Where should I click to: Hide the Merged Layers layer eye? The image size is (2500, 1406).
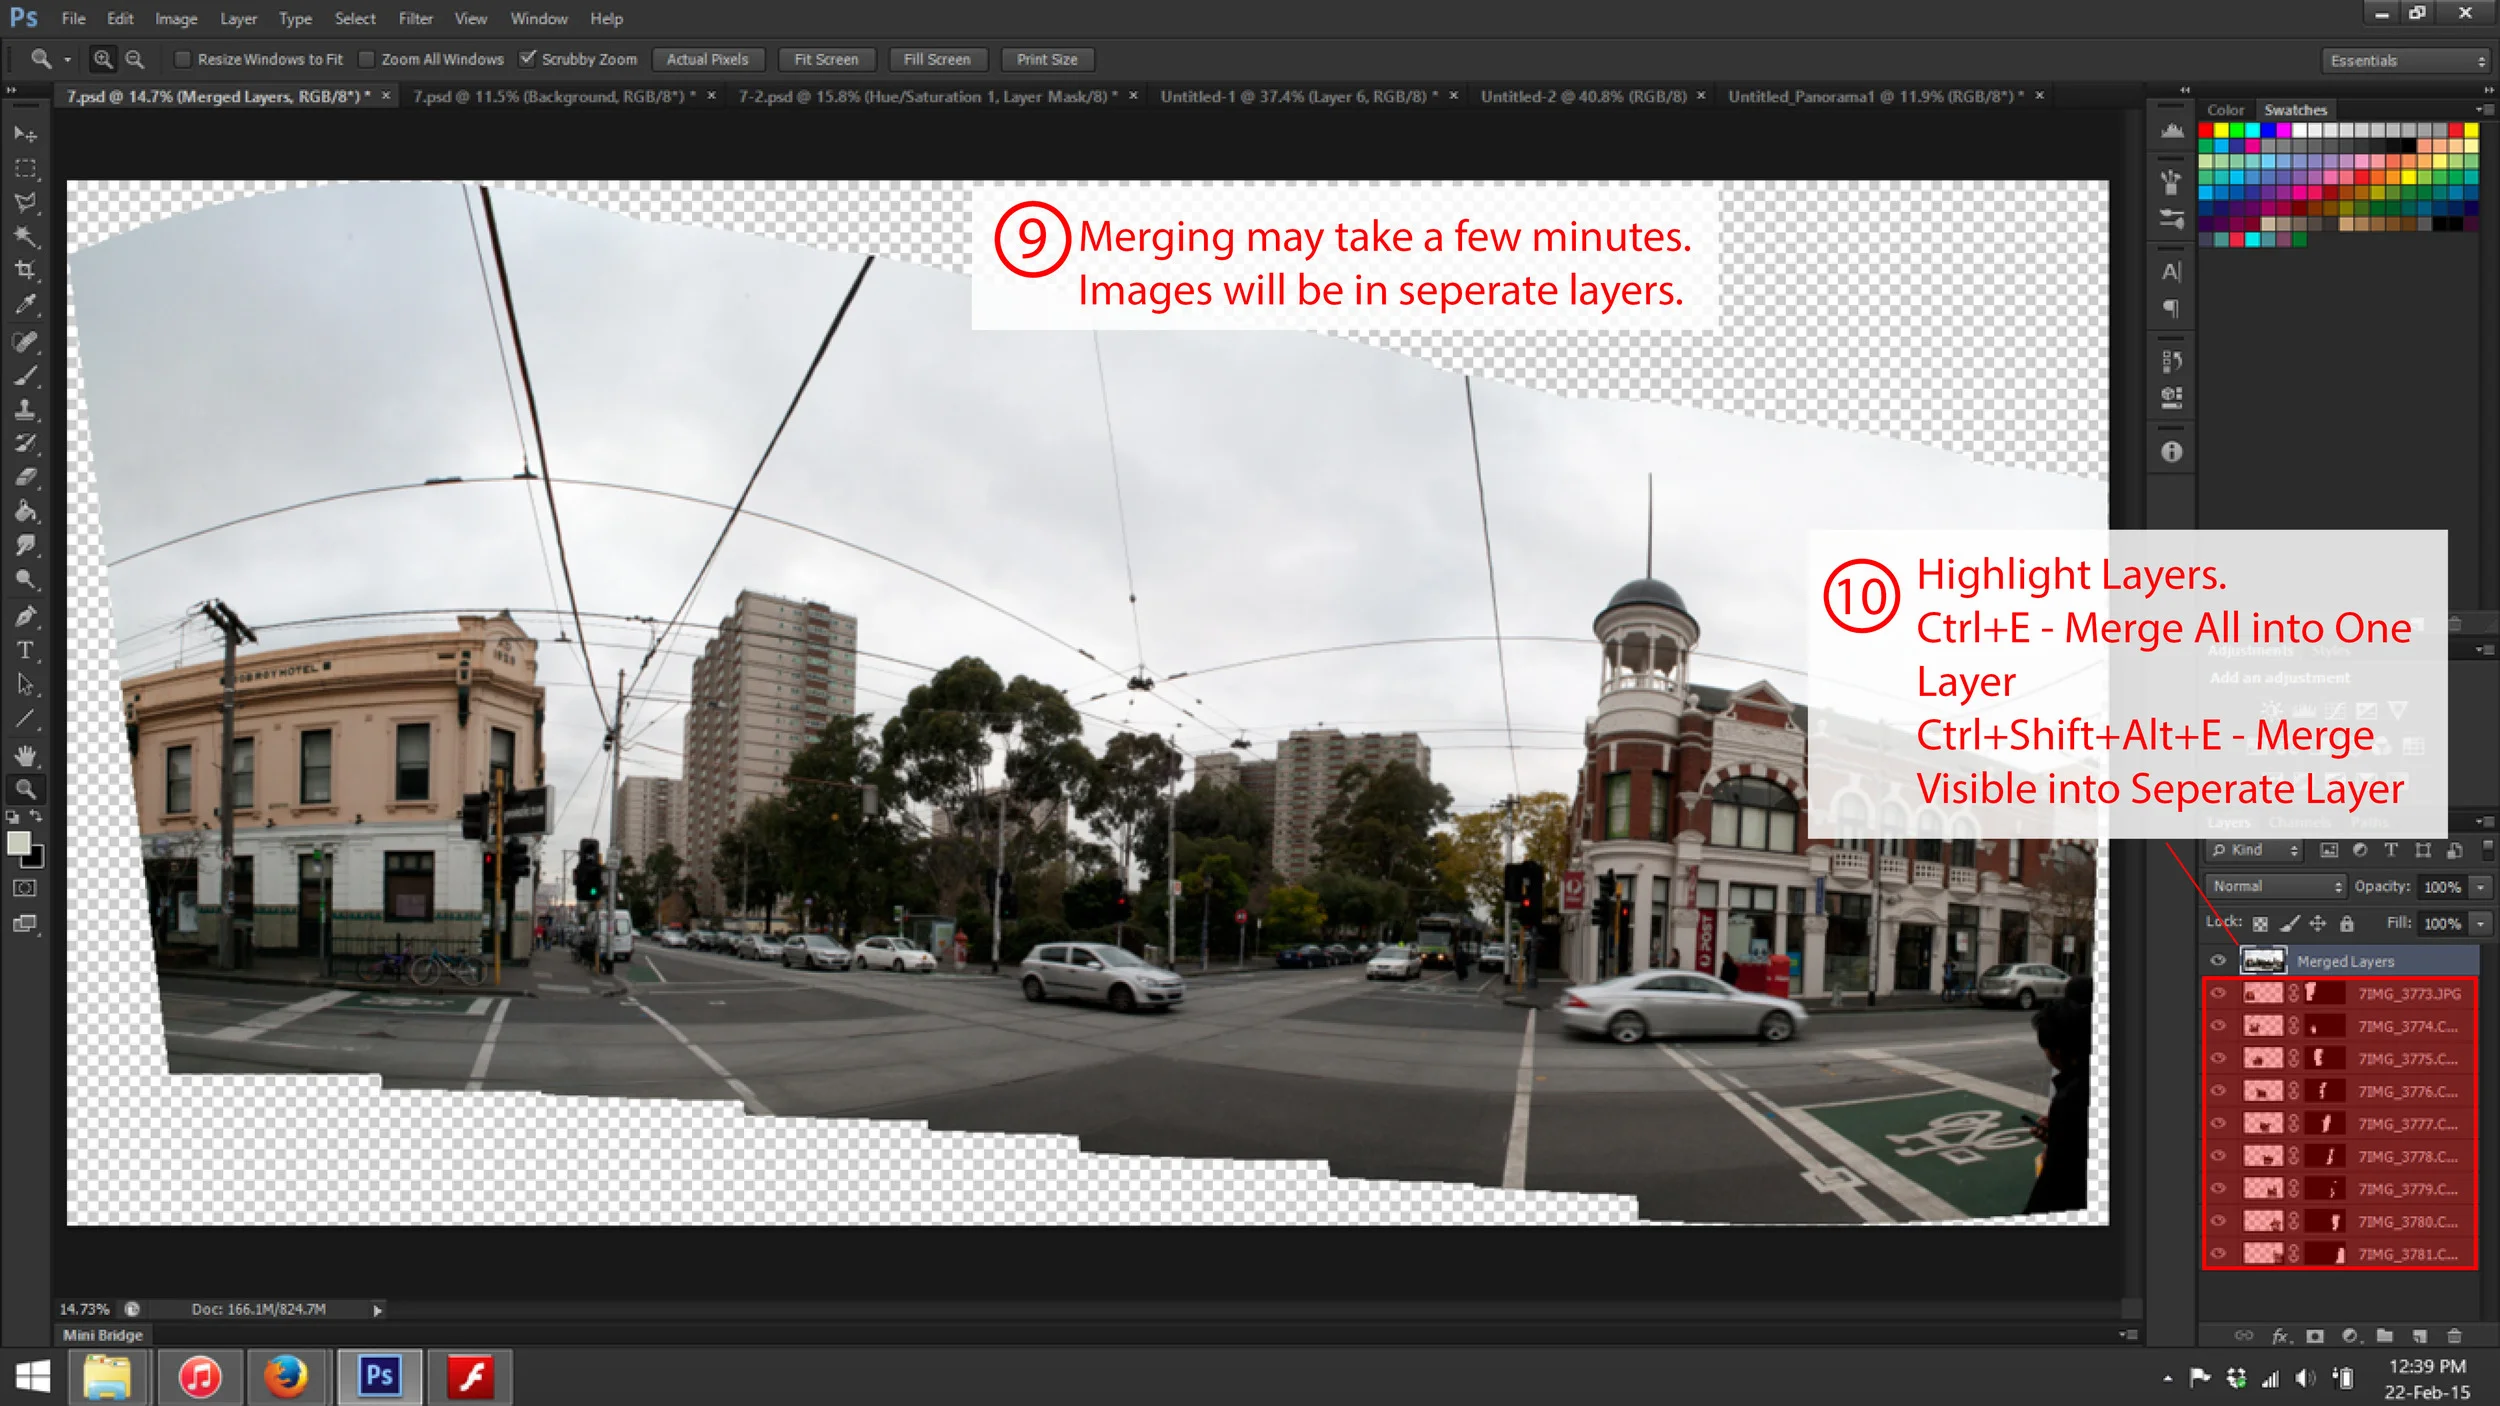[x=2217, y=960]
